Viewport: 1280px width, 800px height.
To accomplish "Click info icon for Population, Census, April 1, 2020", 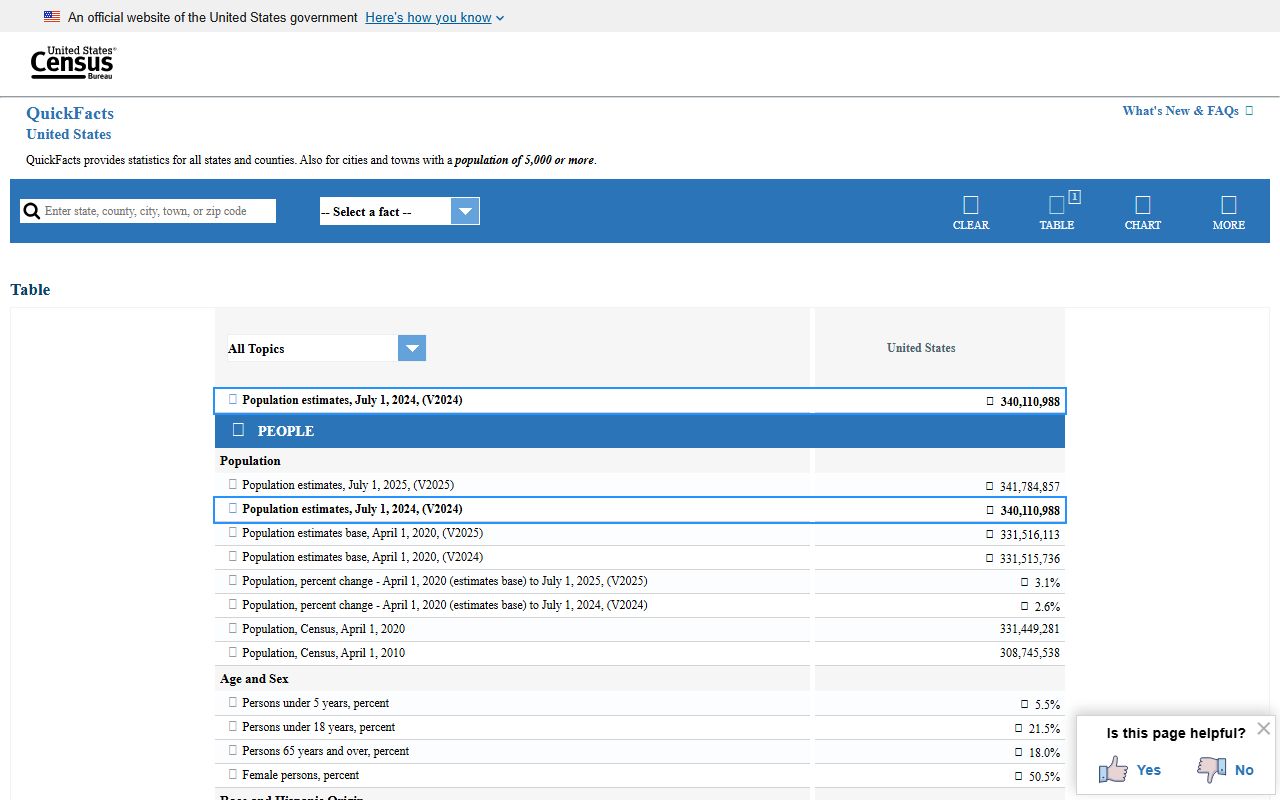I will [233, 628].
